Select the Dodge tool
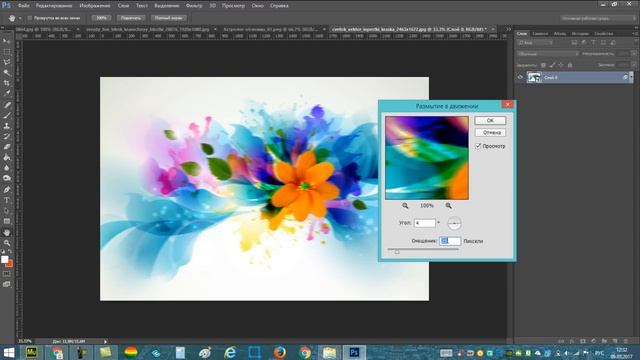 [7, 178]
